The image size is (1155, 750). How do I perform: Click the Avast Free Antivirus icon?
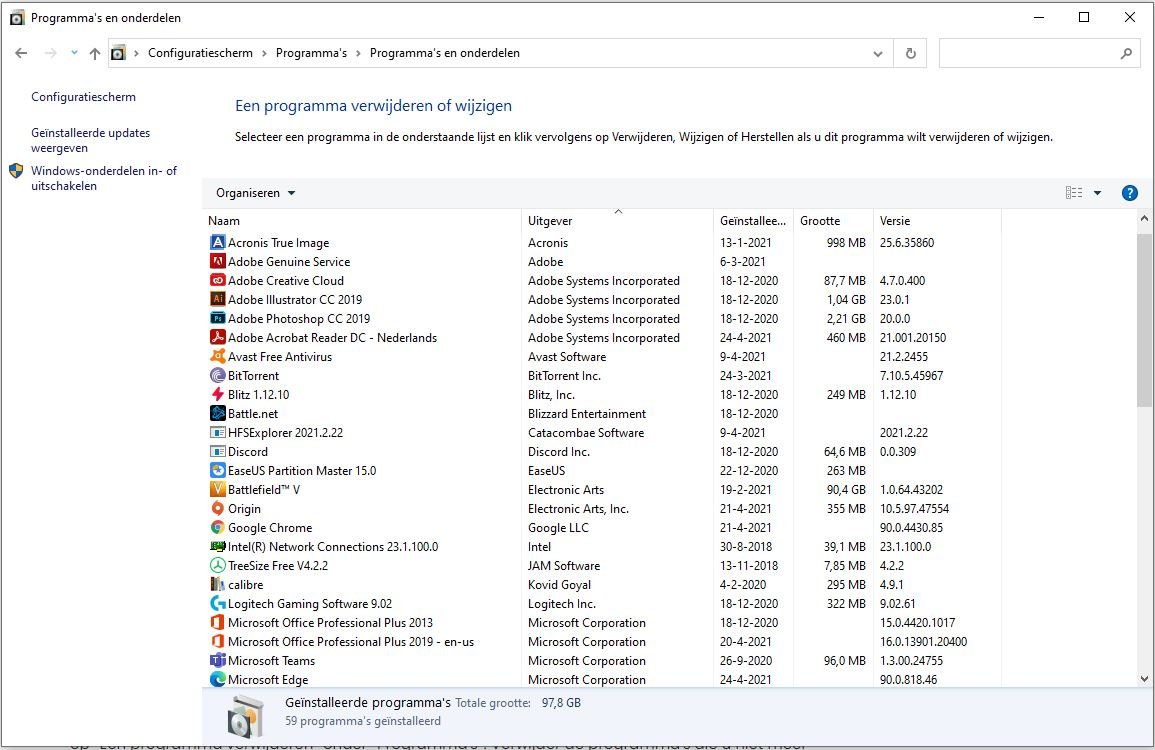(x=218, y=356)
